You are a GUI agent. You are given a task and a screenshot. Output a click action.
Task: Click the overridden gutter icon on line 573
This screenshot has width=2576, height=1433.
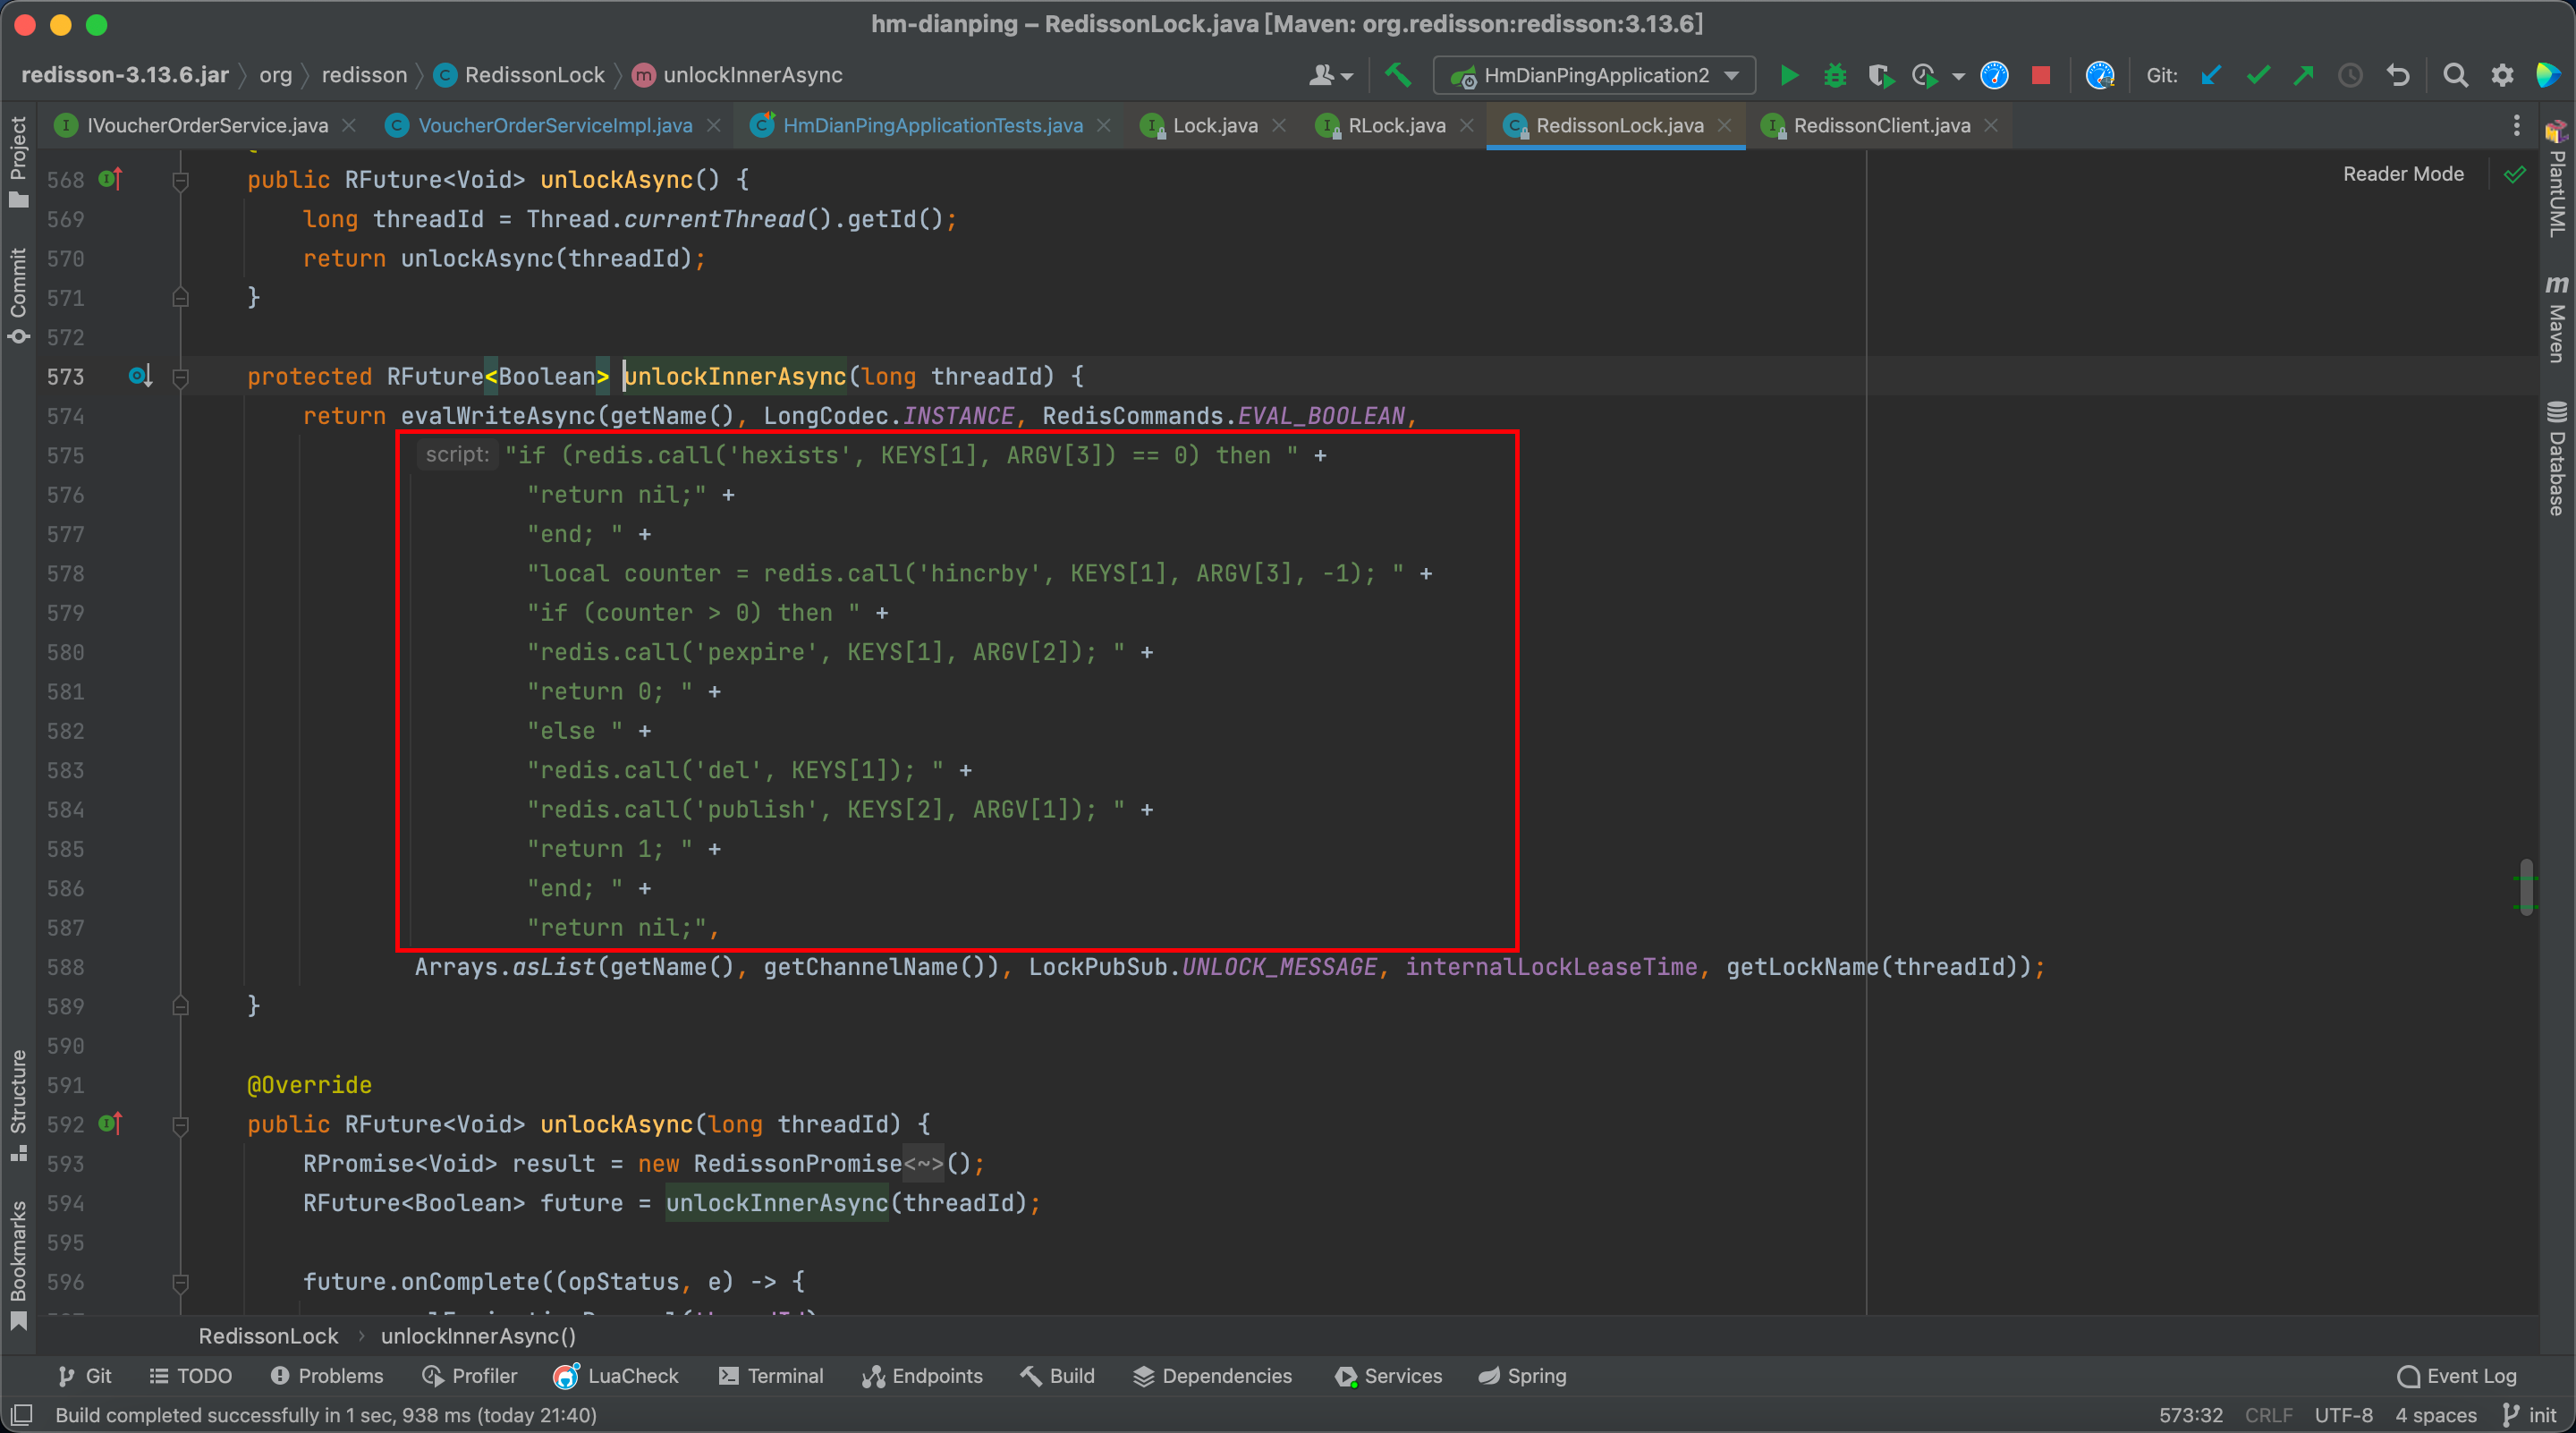click(x=140, y=376)
